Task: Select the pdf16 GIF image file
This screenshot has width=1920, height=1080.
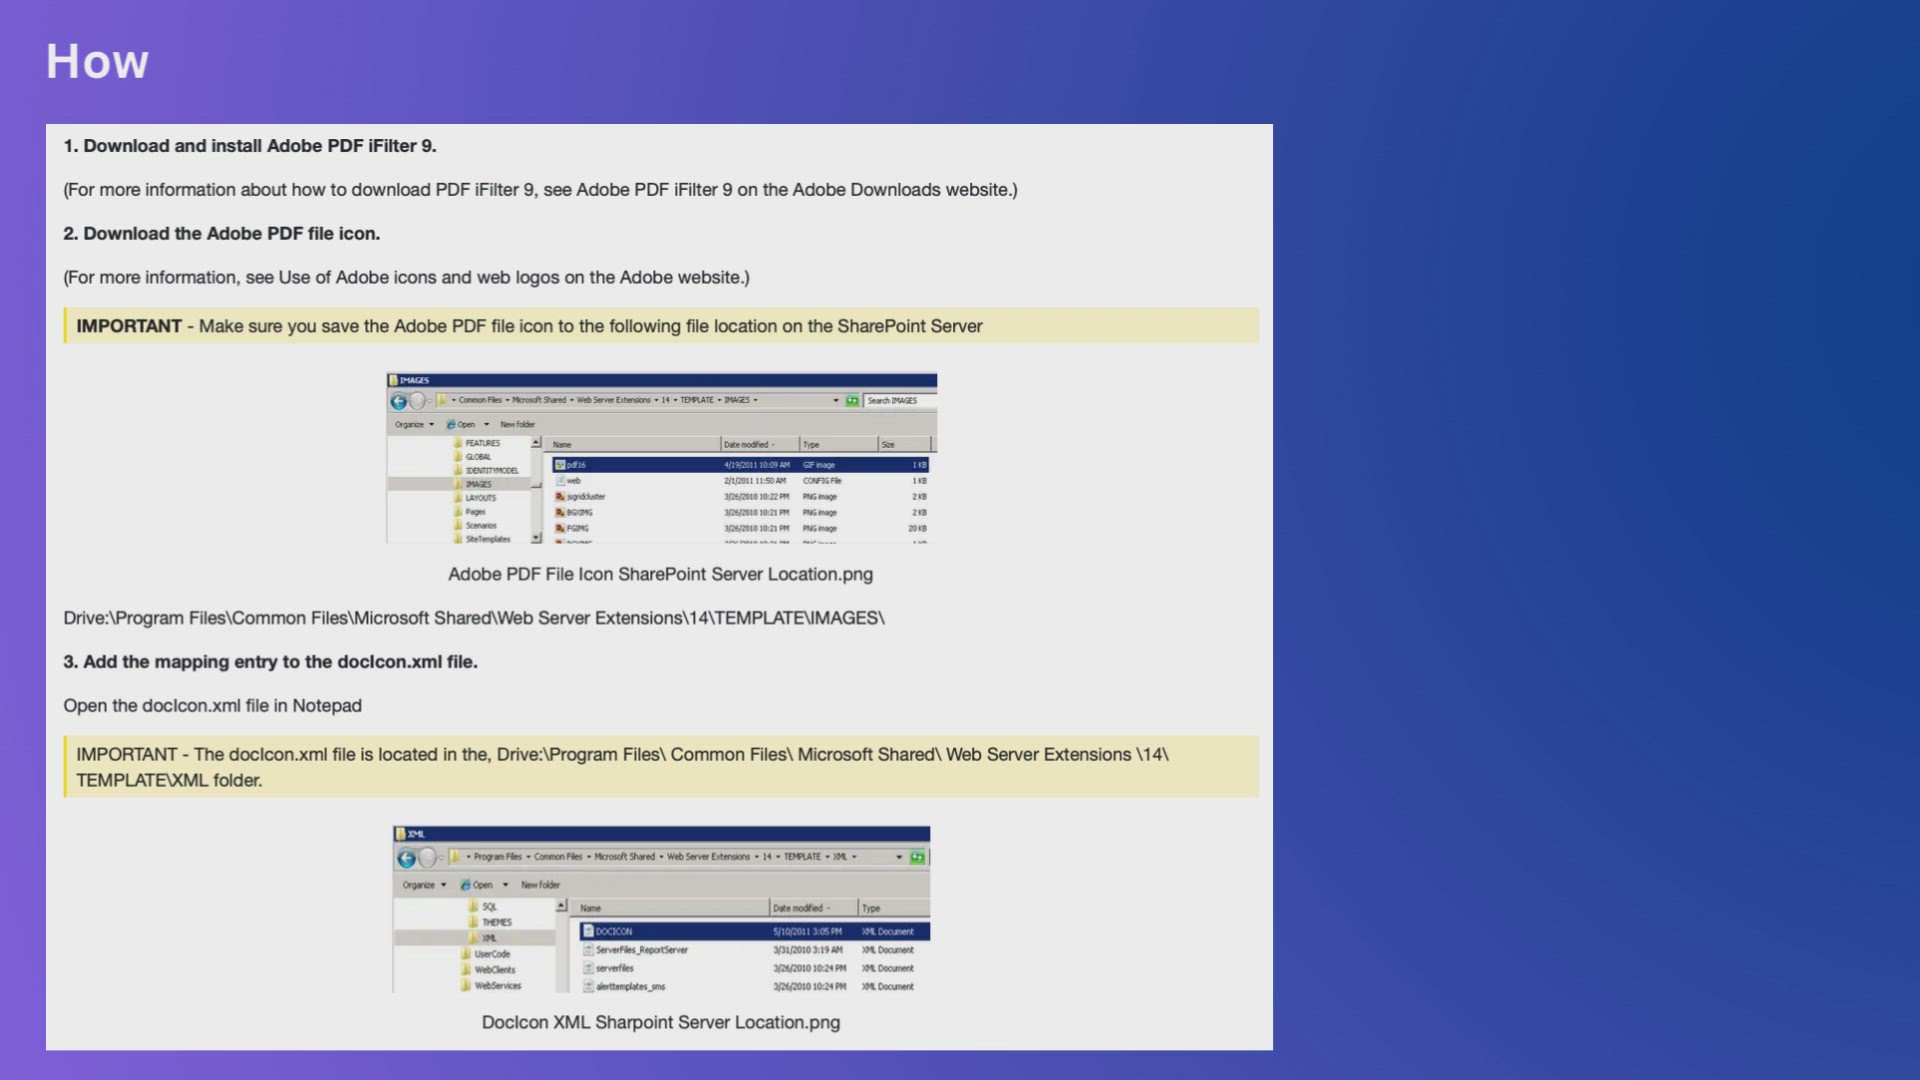Action: (x=577, y=465)
